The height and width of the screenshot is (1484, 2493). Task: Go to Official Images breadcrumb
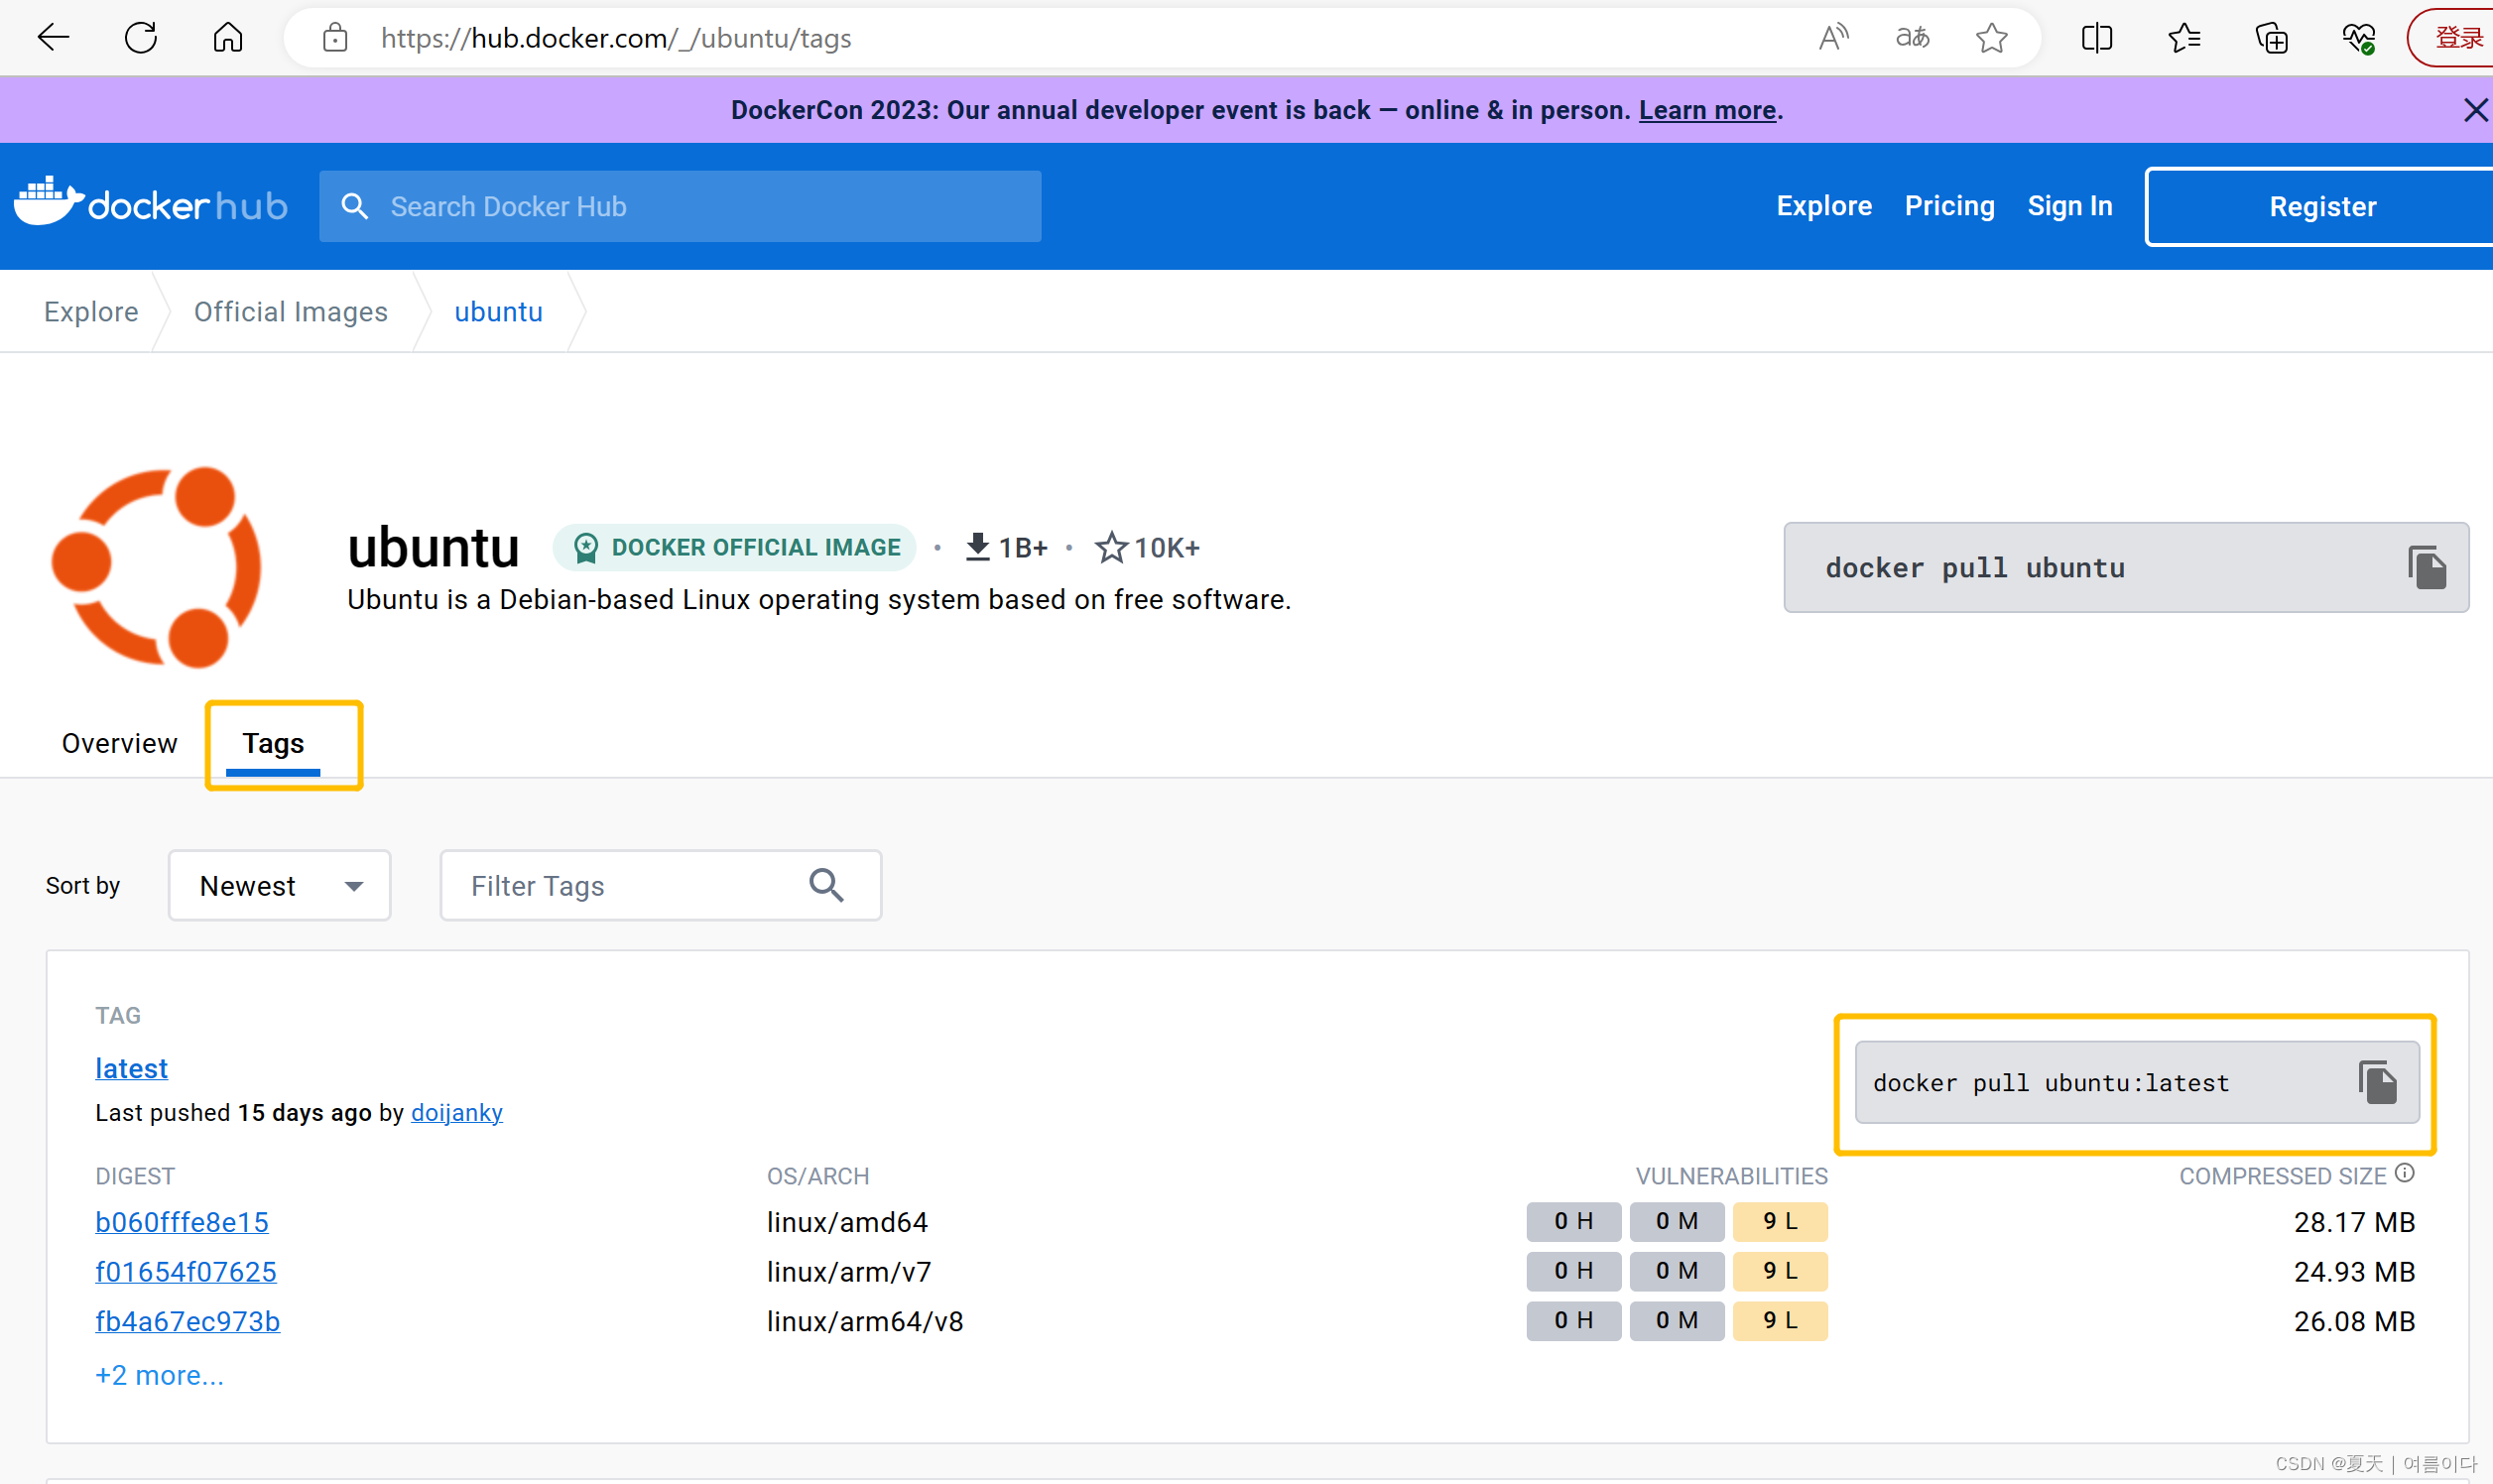(290, 311)
